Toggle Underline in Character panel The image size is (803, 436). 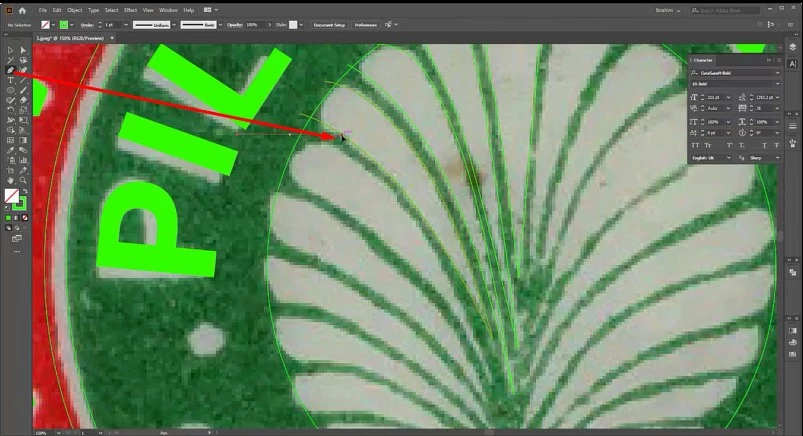click(765, 146)
